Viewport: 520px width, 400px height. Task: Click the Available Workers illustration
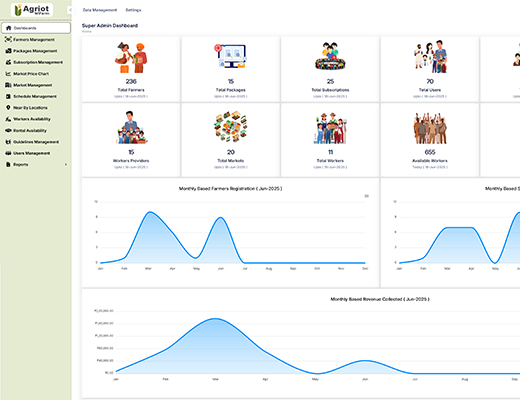(x=430, y=128)
